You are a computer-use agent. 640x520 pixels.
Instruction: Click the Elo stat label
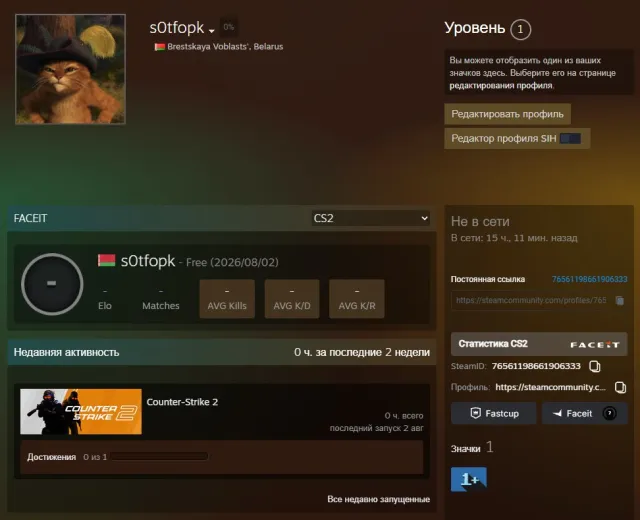105,306
